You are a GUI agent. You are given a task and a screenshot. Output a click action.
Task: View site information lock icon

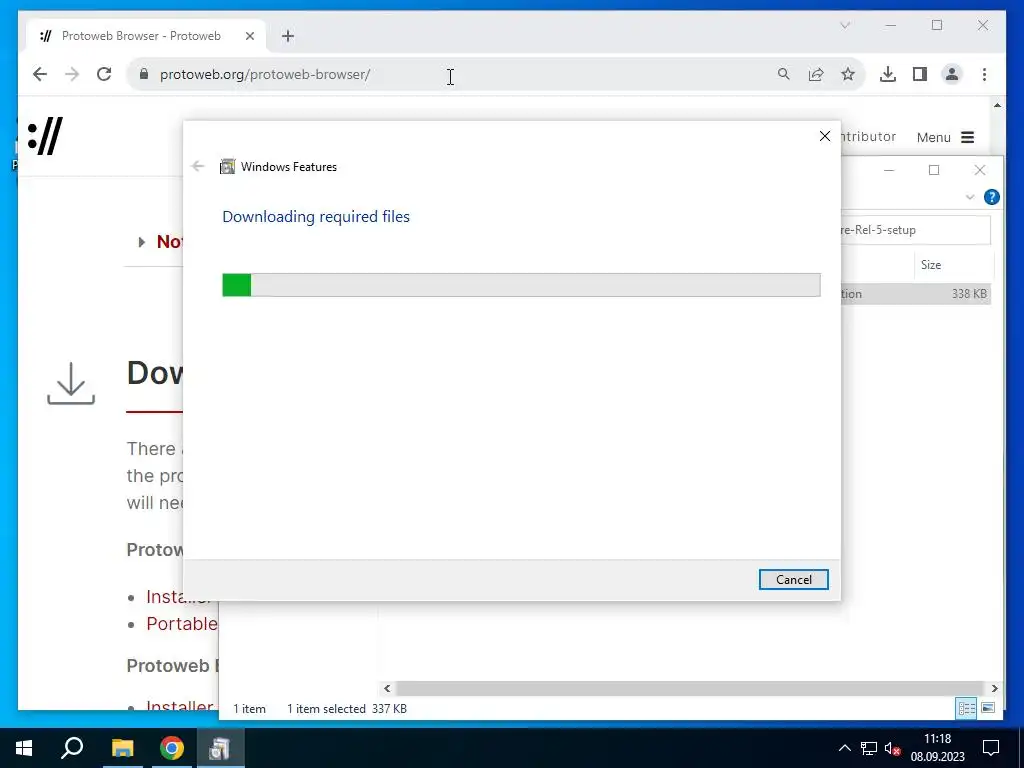[144, 74]
